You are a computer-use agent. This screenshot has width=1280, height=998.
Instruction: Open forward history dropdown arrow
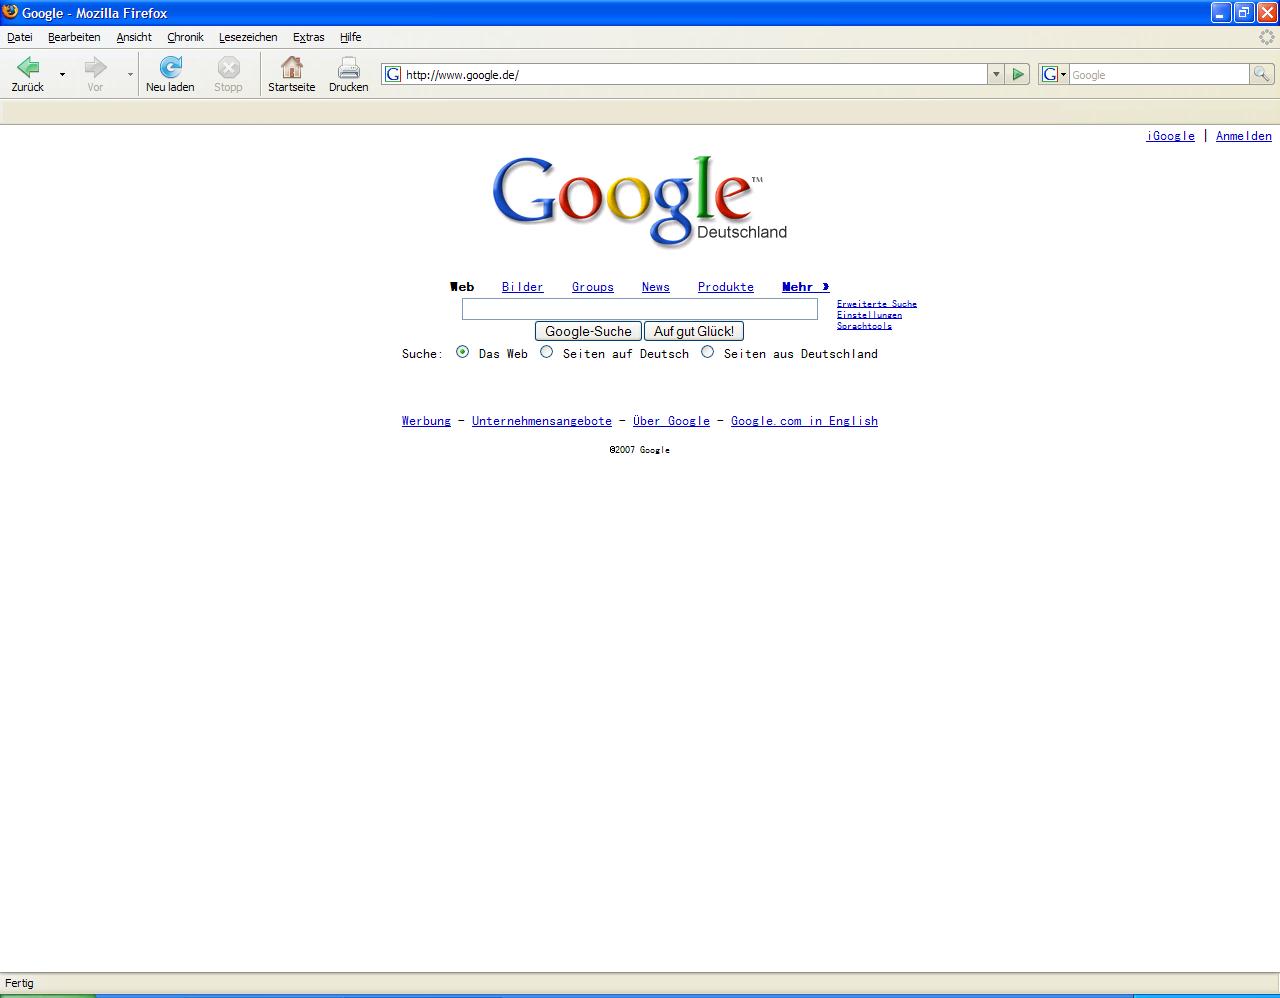click(x=130, y=75)
